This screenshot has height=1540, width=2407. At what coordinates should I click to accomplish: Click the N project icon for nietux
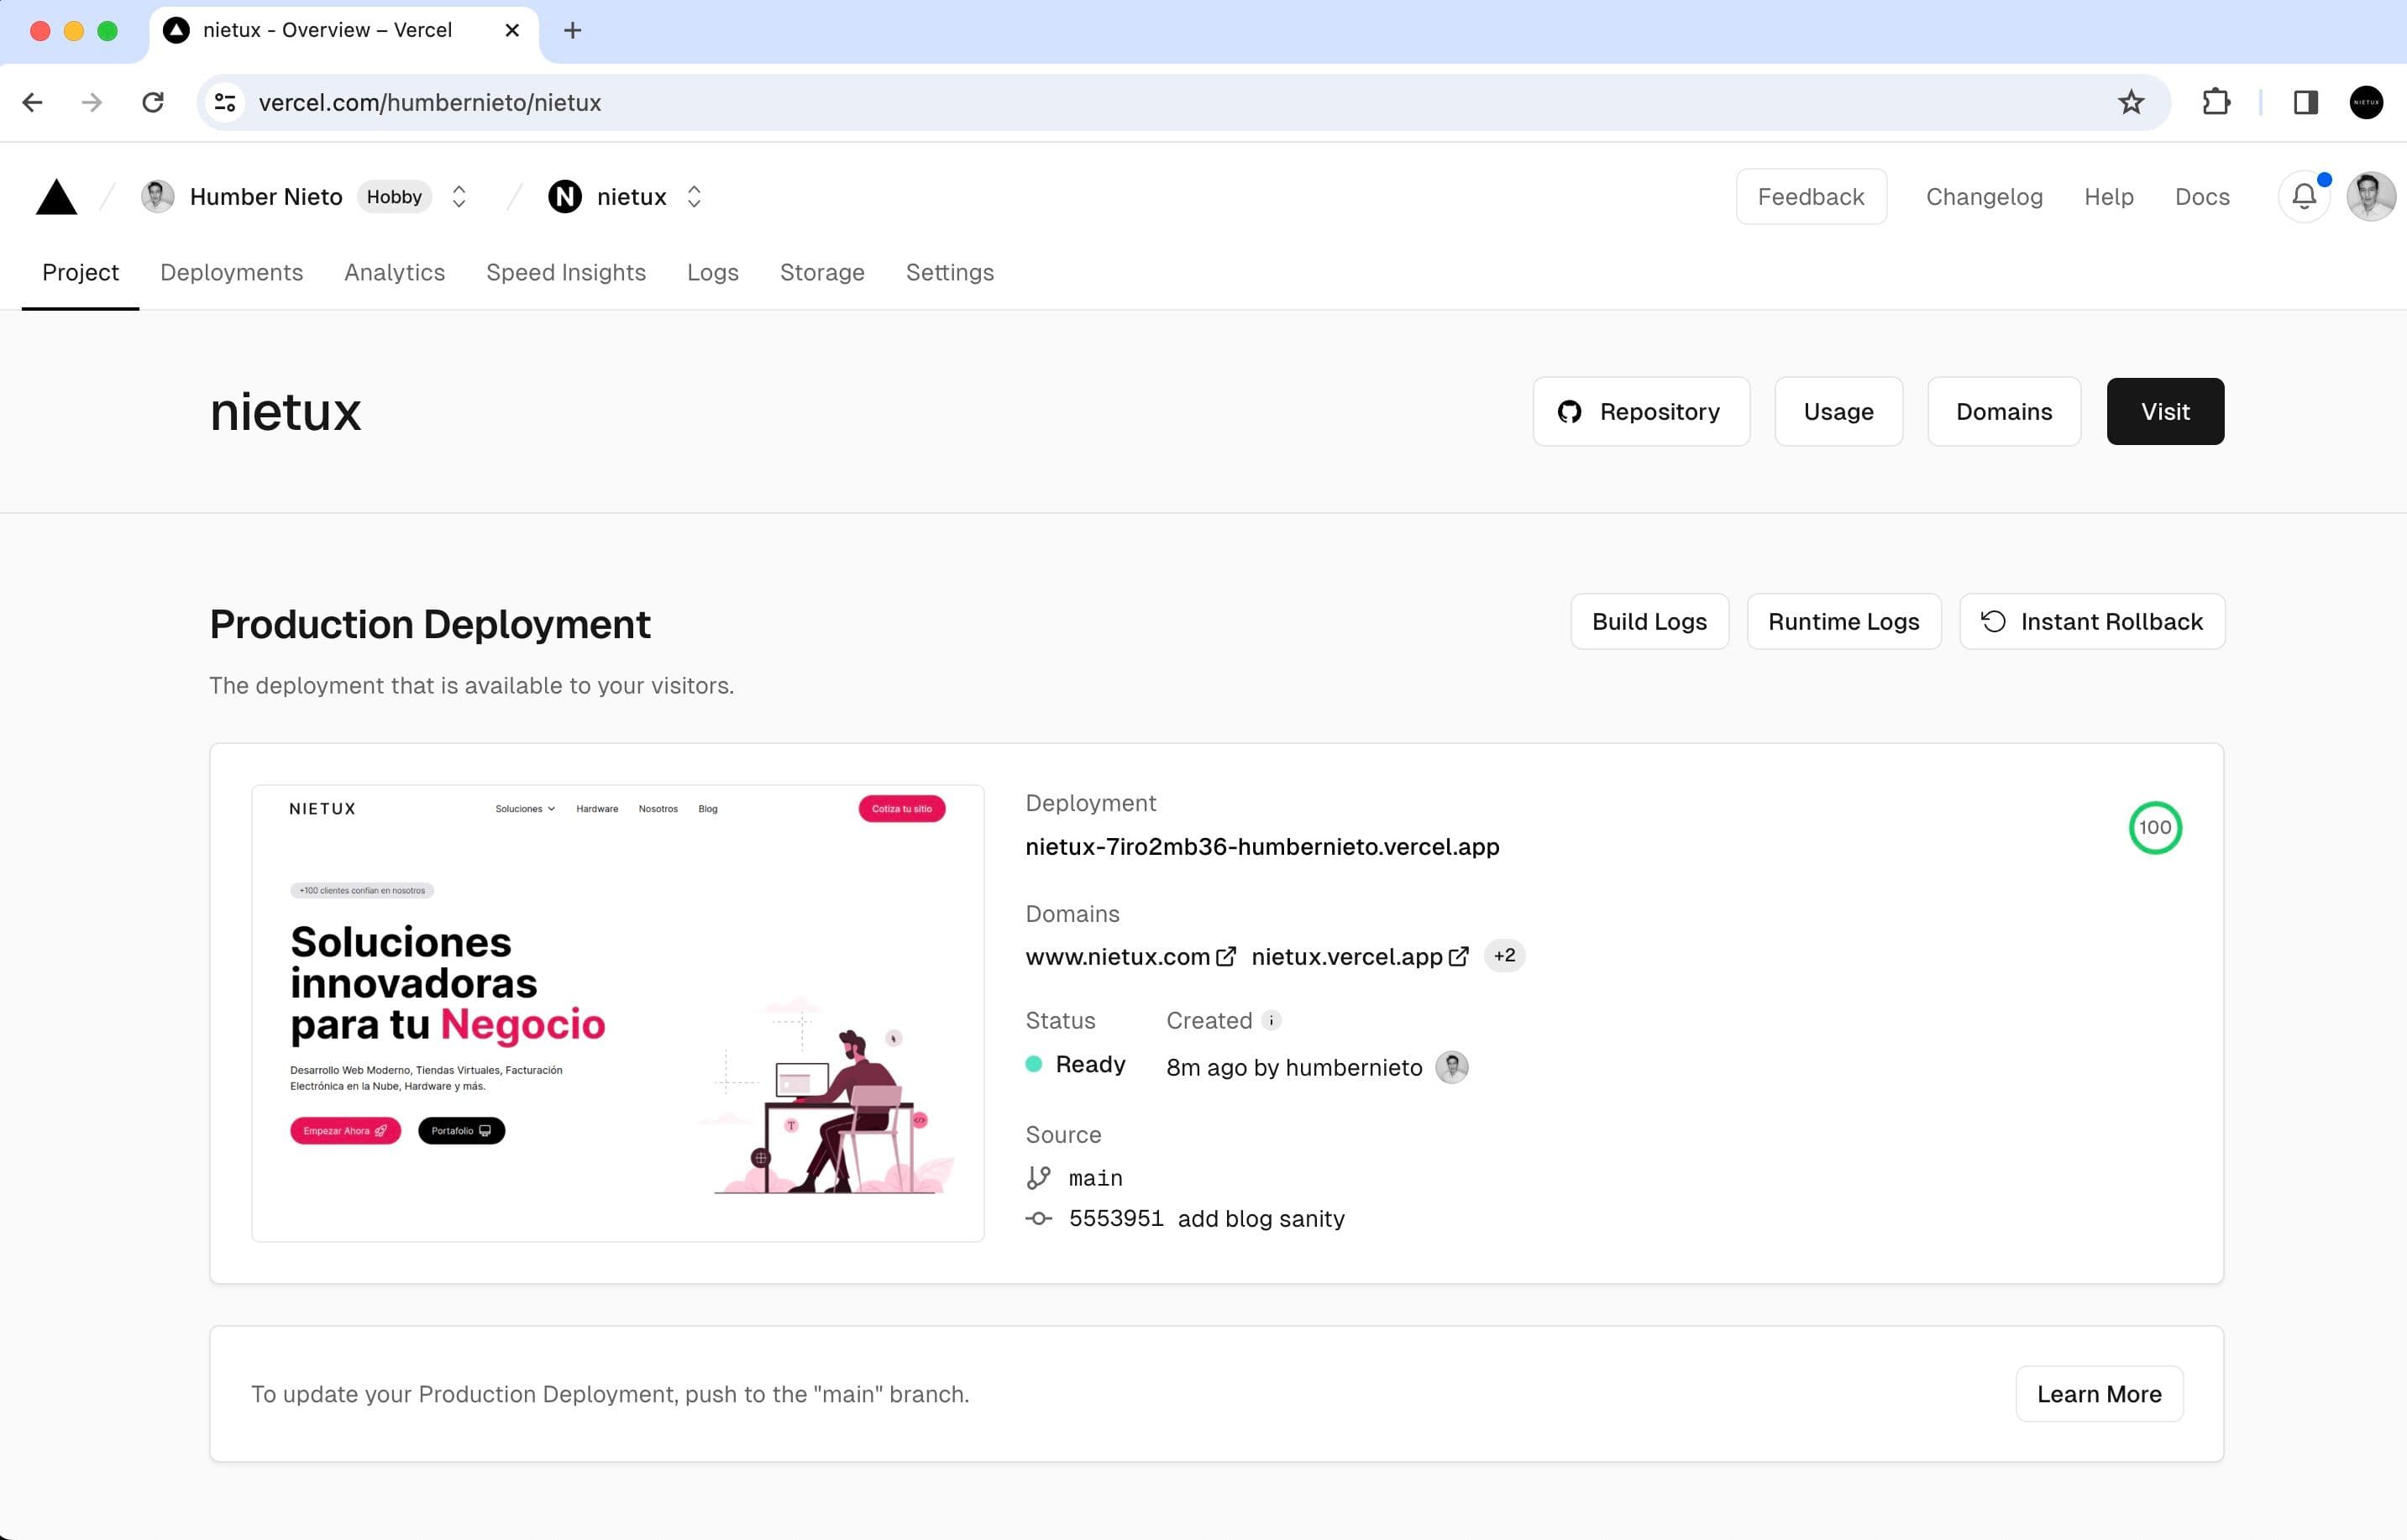pos(565,197)
